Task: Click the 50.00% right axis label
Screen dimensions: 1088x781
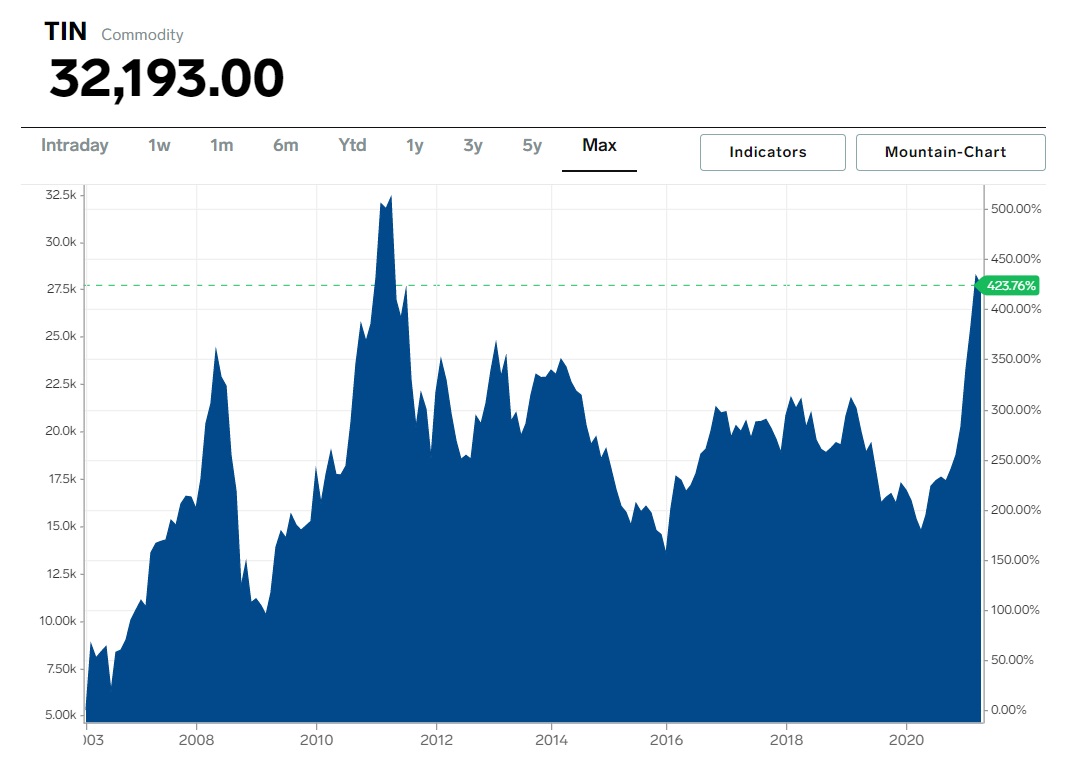Action: (1012, 660)
